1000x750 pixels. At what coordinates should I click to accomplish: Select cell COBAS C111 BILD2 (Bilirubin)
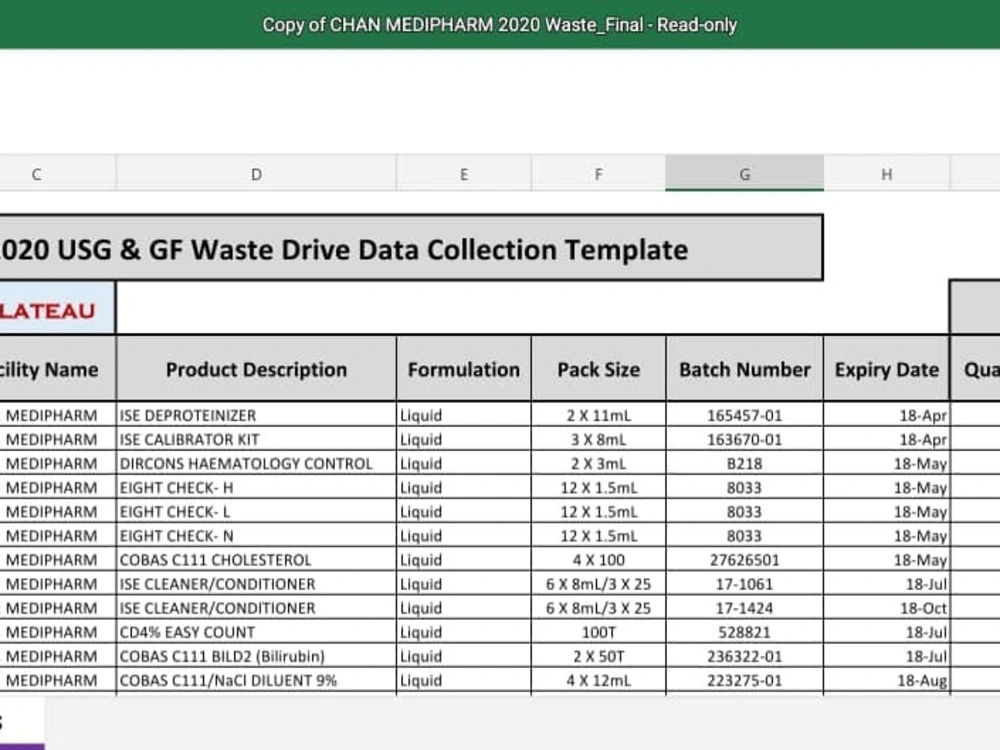[x=256, y=656]
